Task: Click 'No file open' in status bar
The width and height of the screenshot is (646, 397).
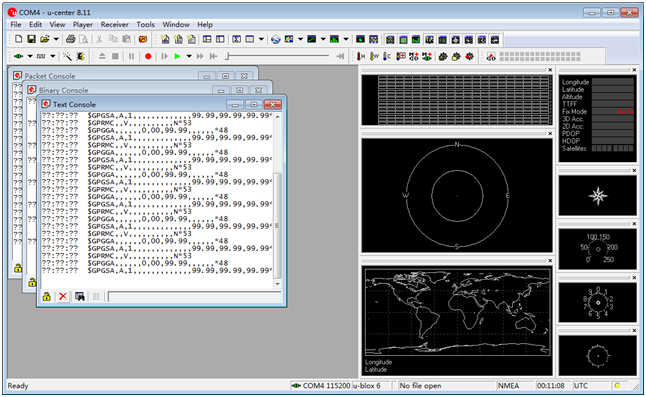Action: 420,386
